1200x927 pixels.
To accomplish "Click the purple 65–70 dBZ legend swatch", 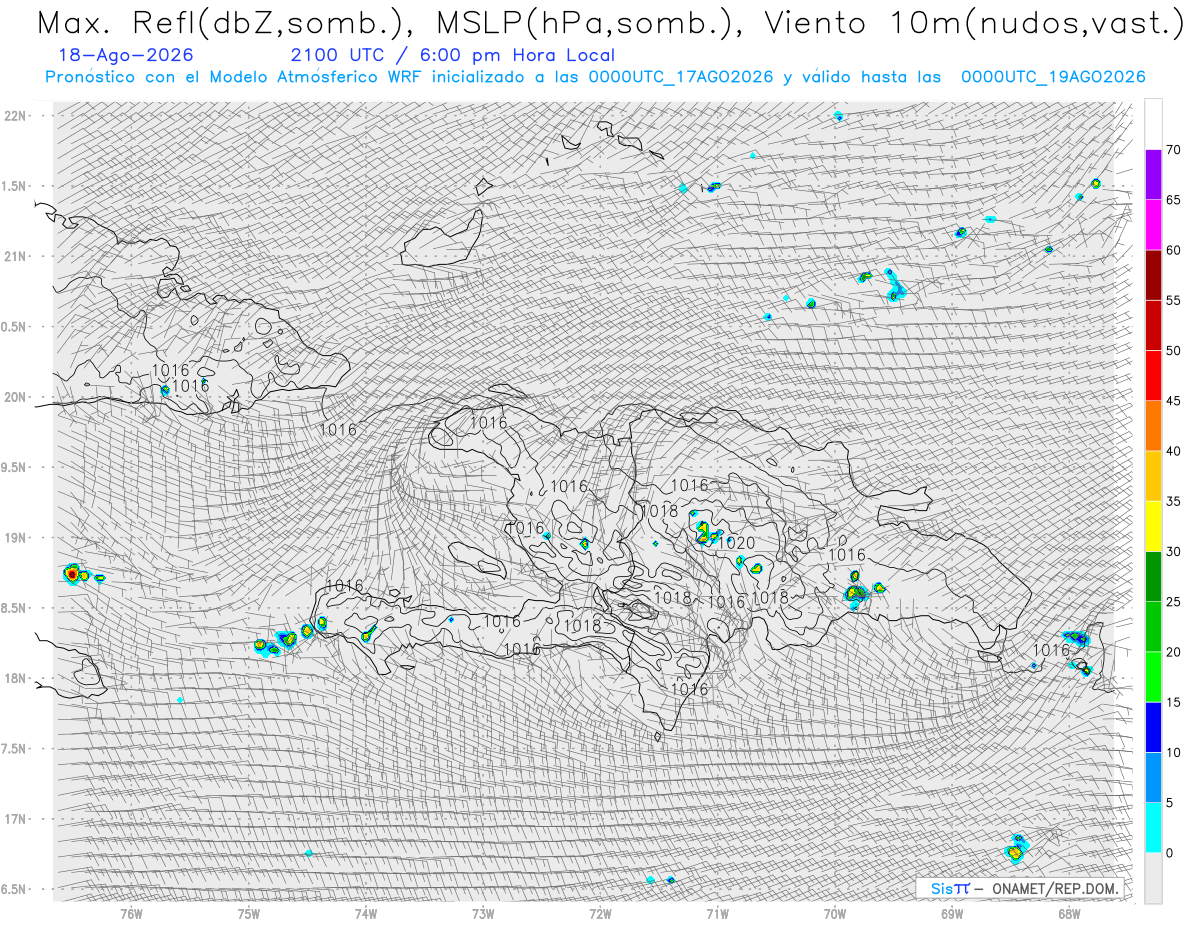I will pyautogui.click(x=1153, y=175).
